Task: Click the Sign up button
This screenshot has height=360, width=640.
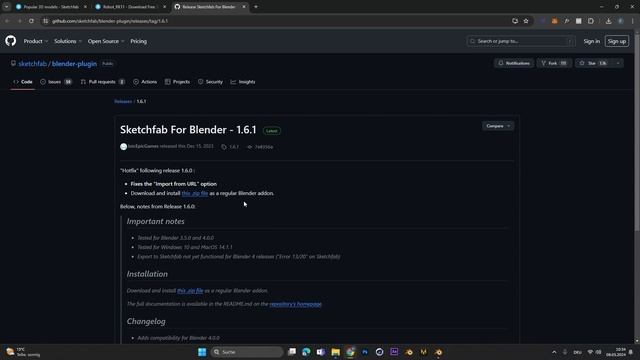Action: [x=616, y=41]
